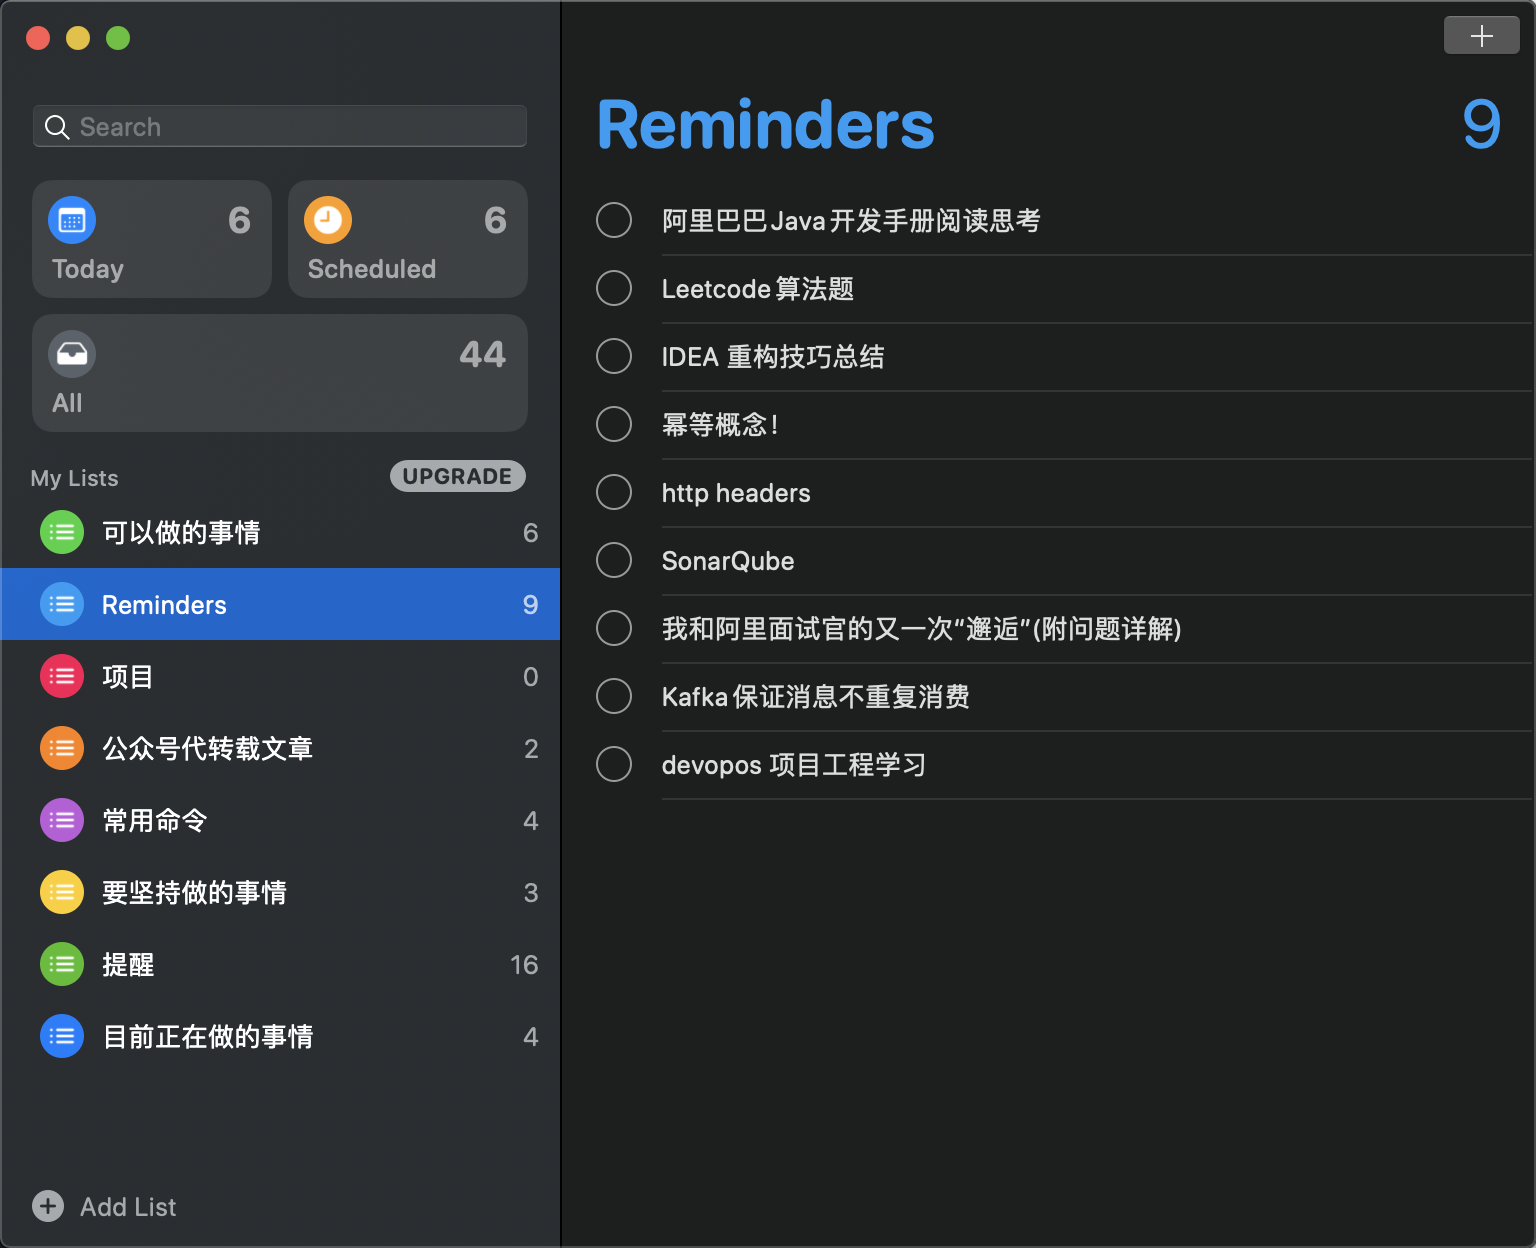
Task: Select the 目前正在做的事情 list
Action: click(x=208, y=1036)
